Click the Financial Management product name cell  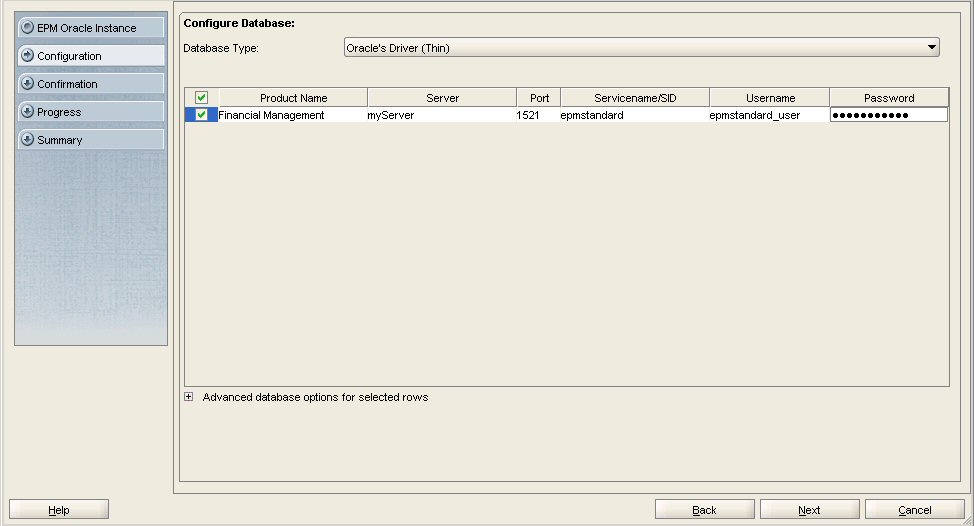[x=293, y=115]
